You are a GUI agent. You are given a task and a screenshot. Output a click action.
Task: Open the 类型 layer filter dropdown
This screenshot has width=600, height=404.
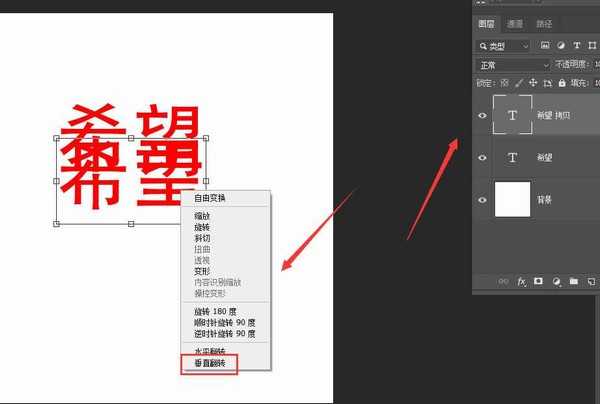tap(504, 45)
